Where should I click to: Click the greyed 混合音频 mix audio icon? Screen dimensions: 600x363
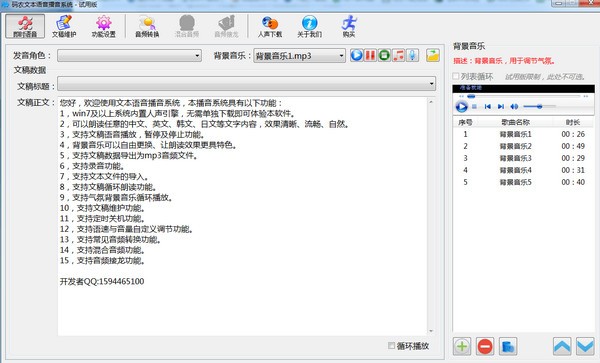coord(187,26)
